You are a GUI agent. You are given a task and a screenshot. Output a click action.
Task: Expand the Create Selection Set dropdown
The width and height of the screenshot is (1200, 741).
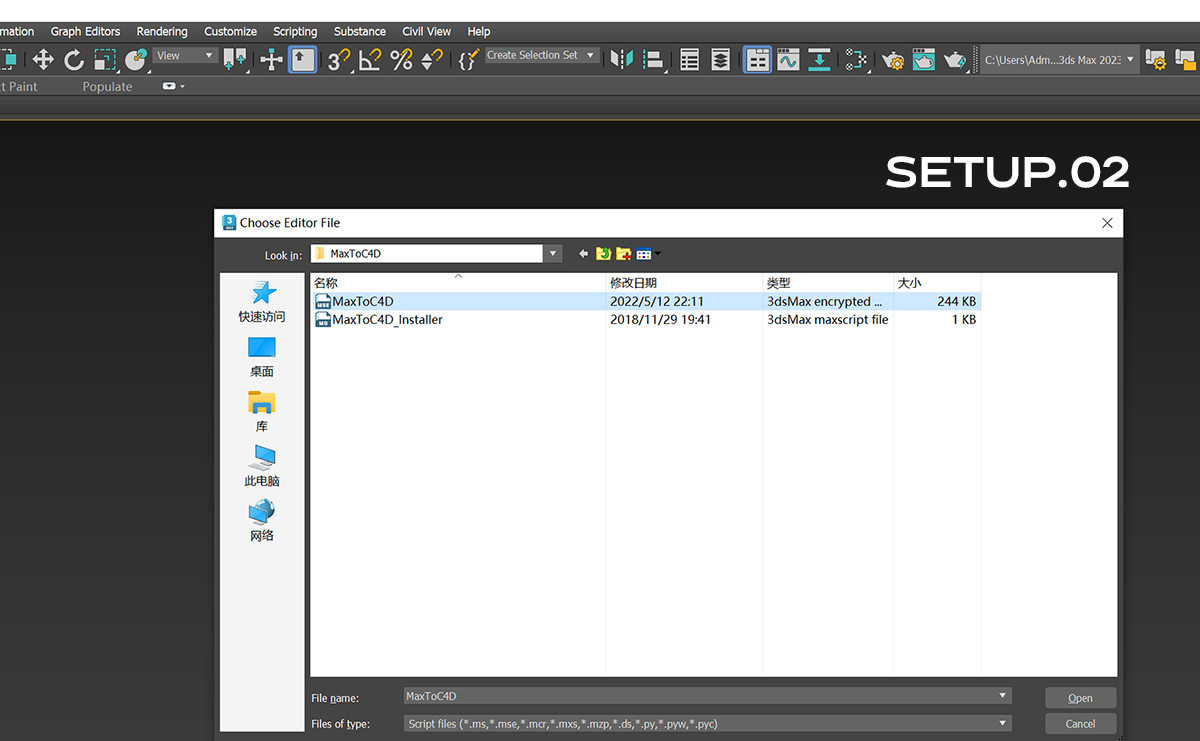point(590,56)
